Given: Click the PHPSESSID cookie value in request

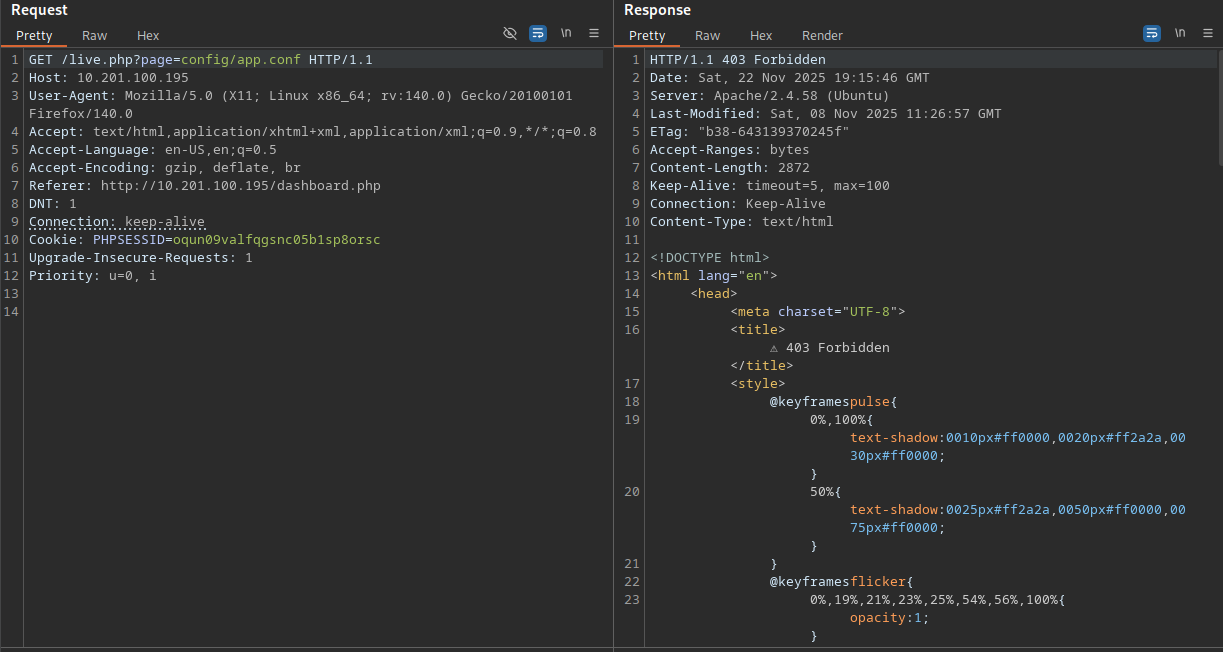Looking at the screenshot, I should pos(276,240).
